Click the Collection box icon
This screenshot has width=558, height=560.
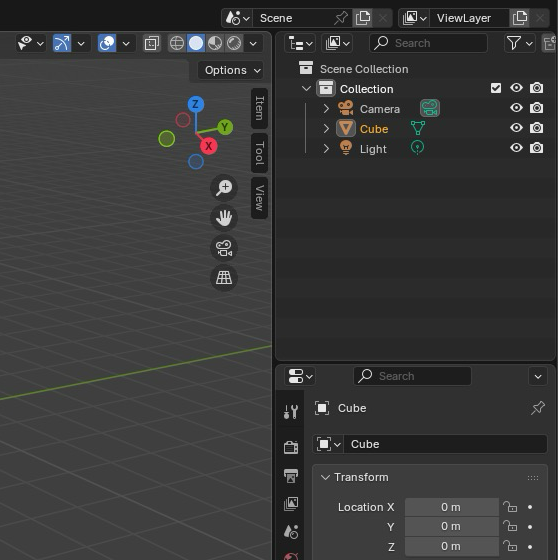click(326, 88)
